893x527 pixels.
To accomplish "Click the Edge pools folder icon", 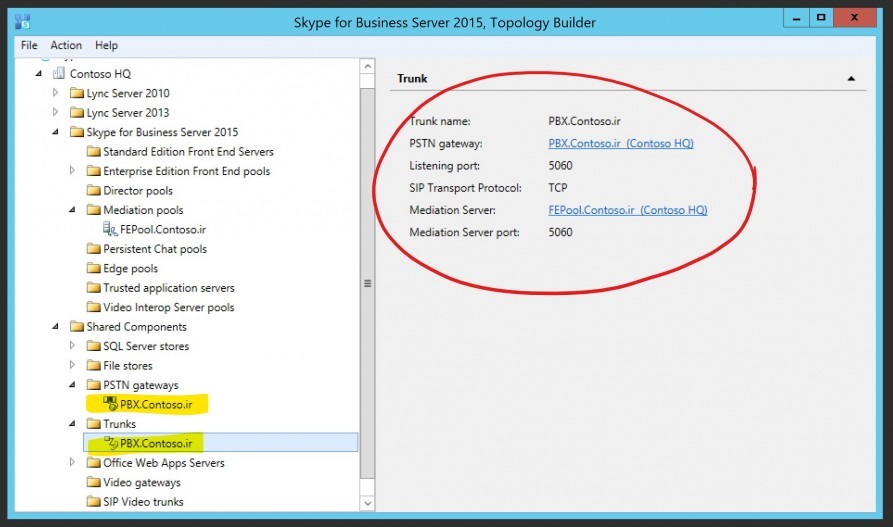I will coord(93,268).
